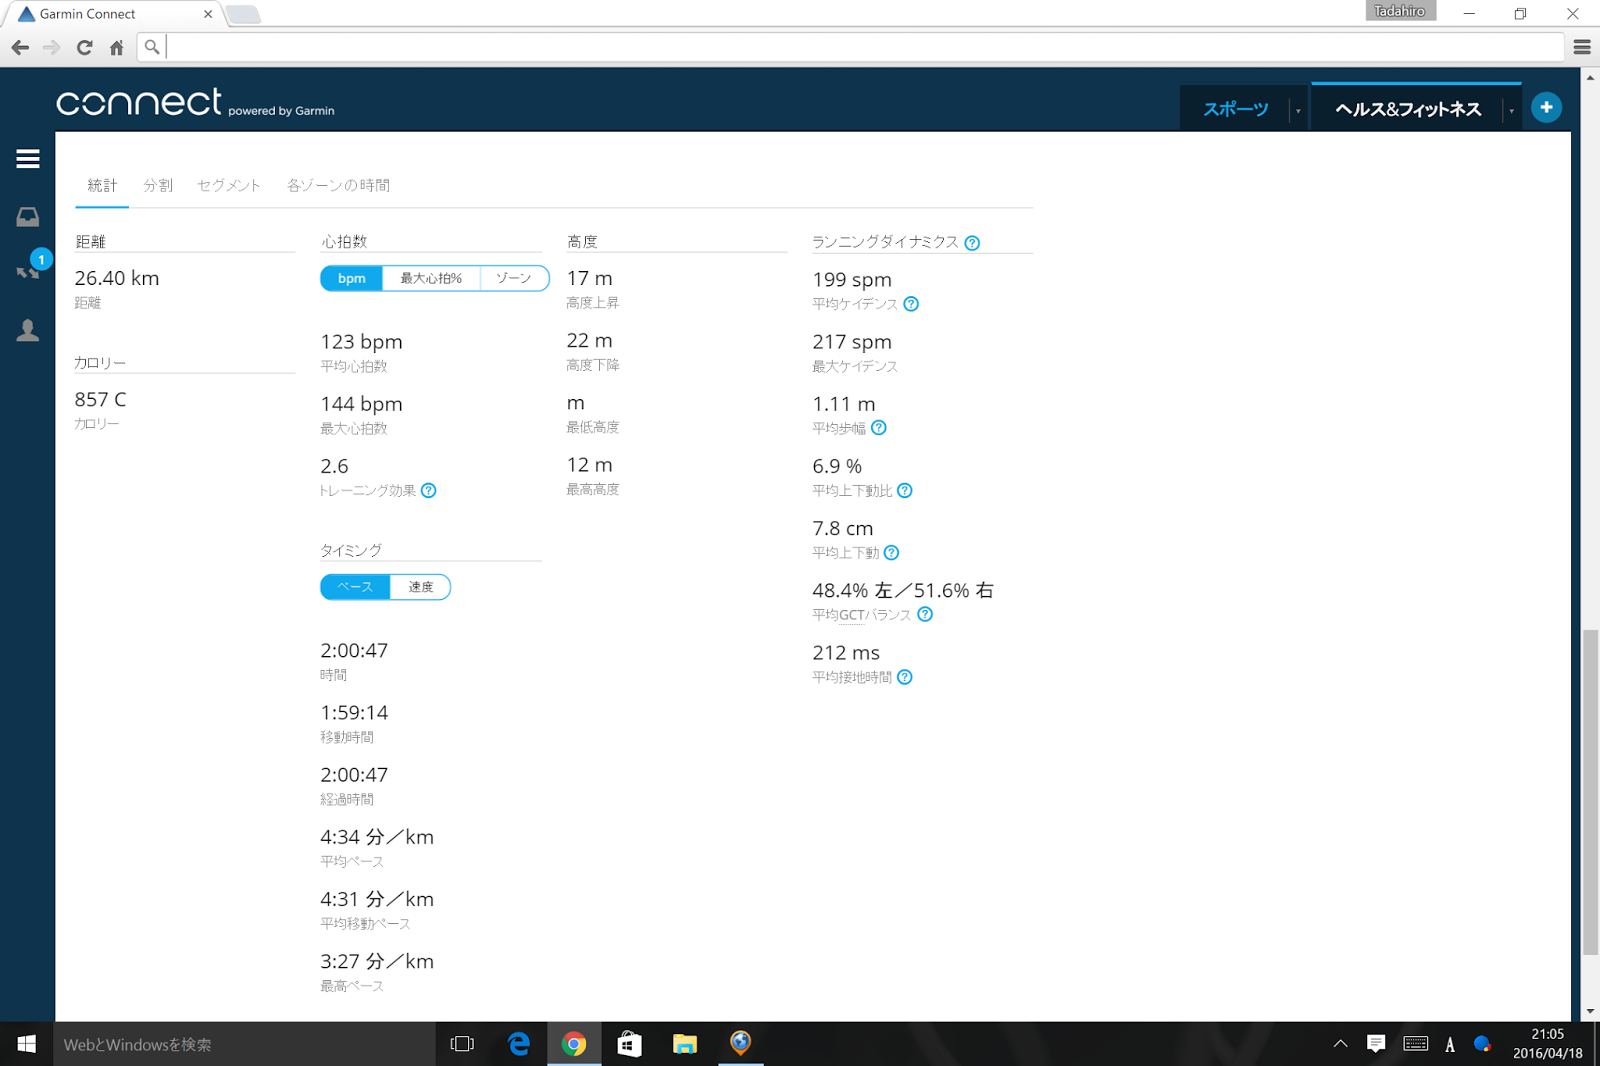Switch heart rate to 最大心拍%
The height and width of the screenshot is (1066, 1600).
[x=431, y=278]
